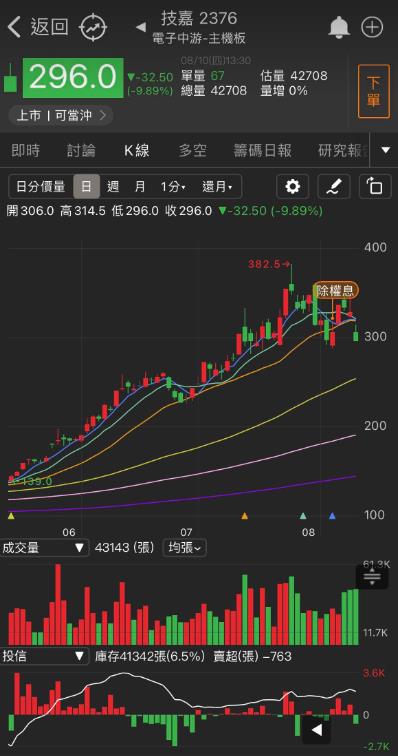
Task: Open the chart analysis circle icon
Action: (93, 27)
